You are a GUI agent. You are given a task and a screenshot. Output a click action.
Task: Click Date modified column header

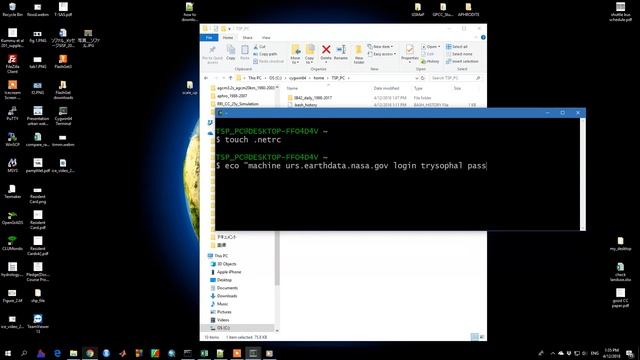pos(386,88)
